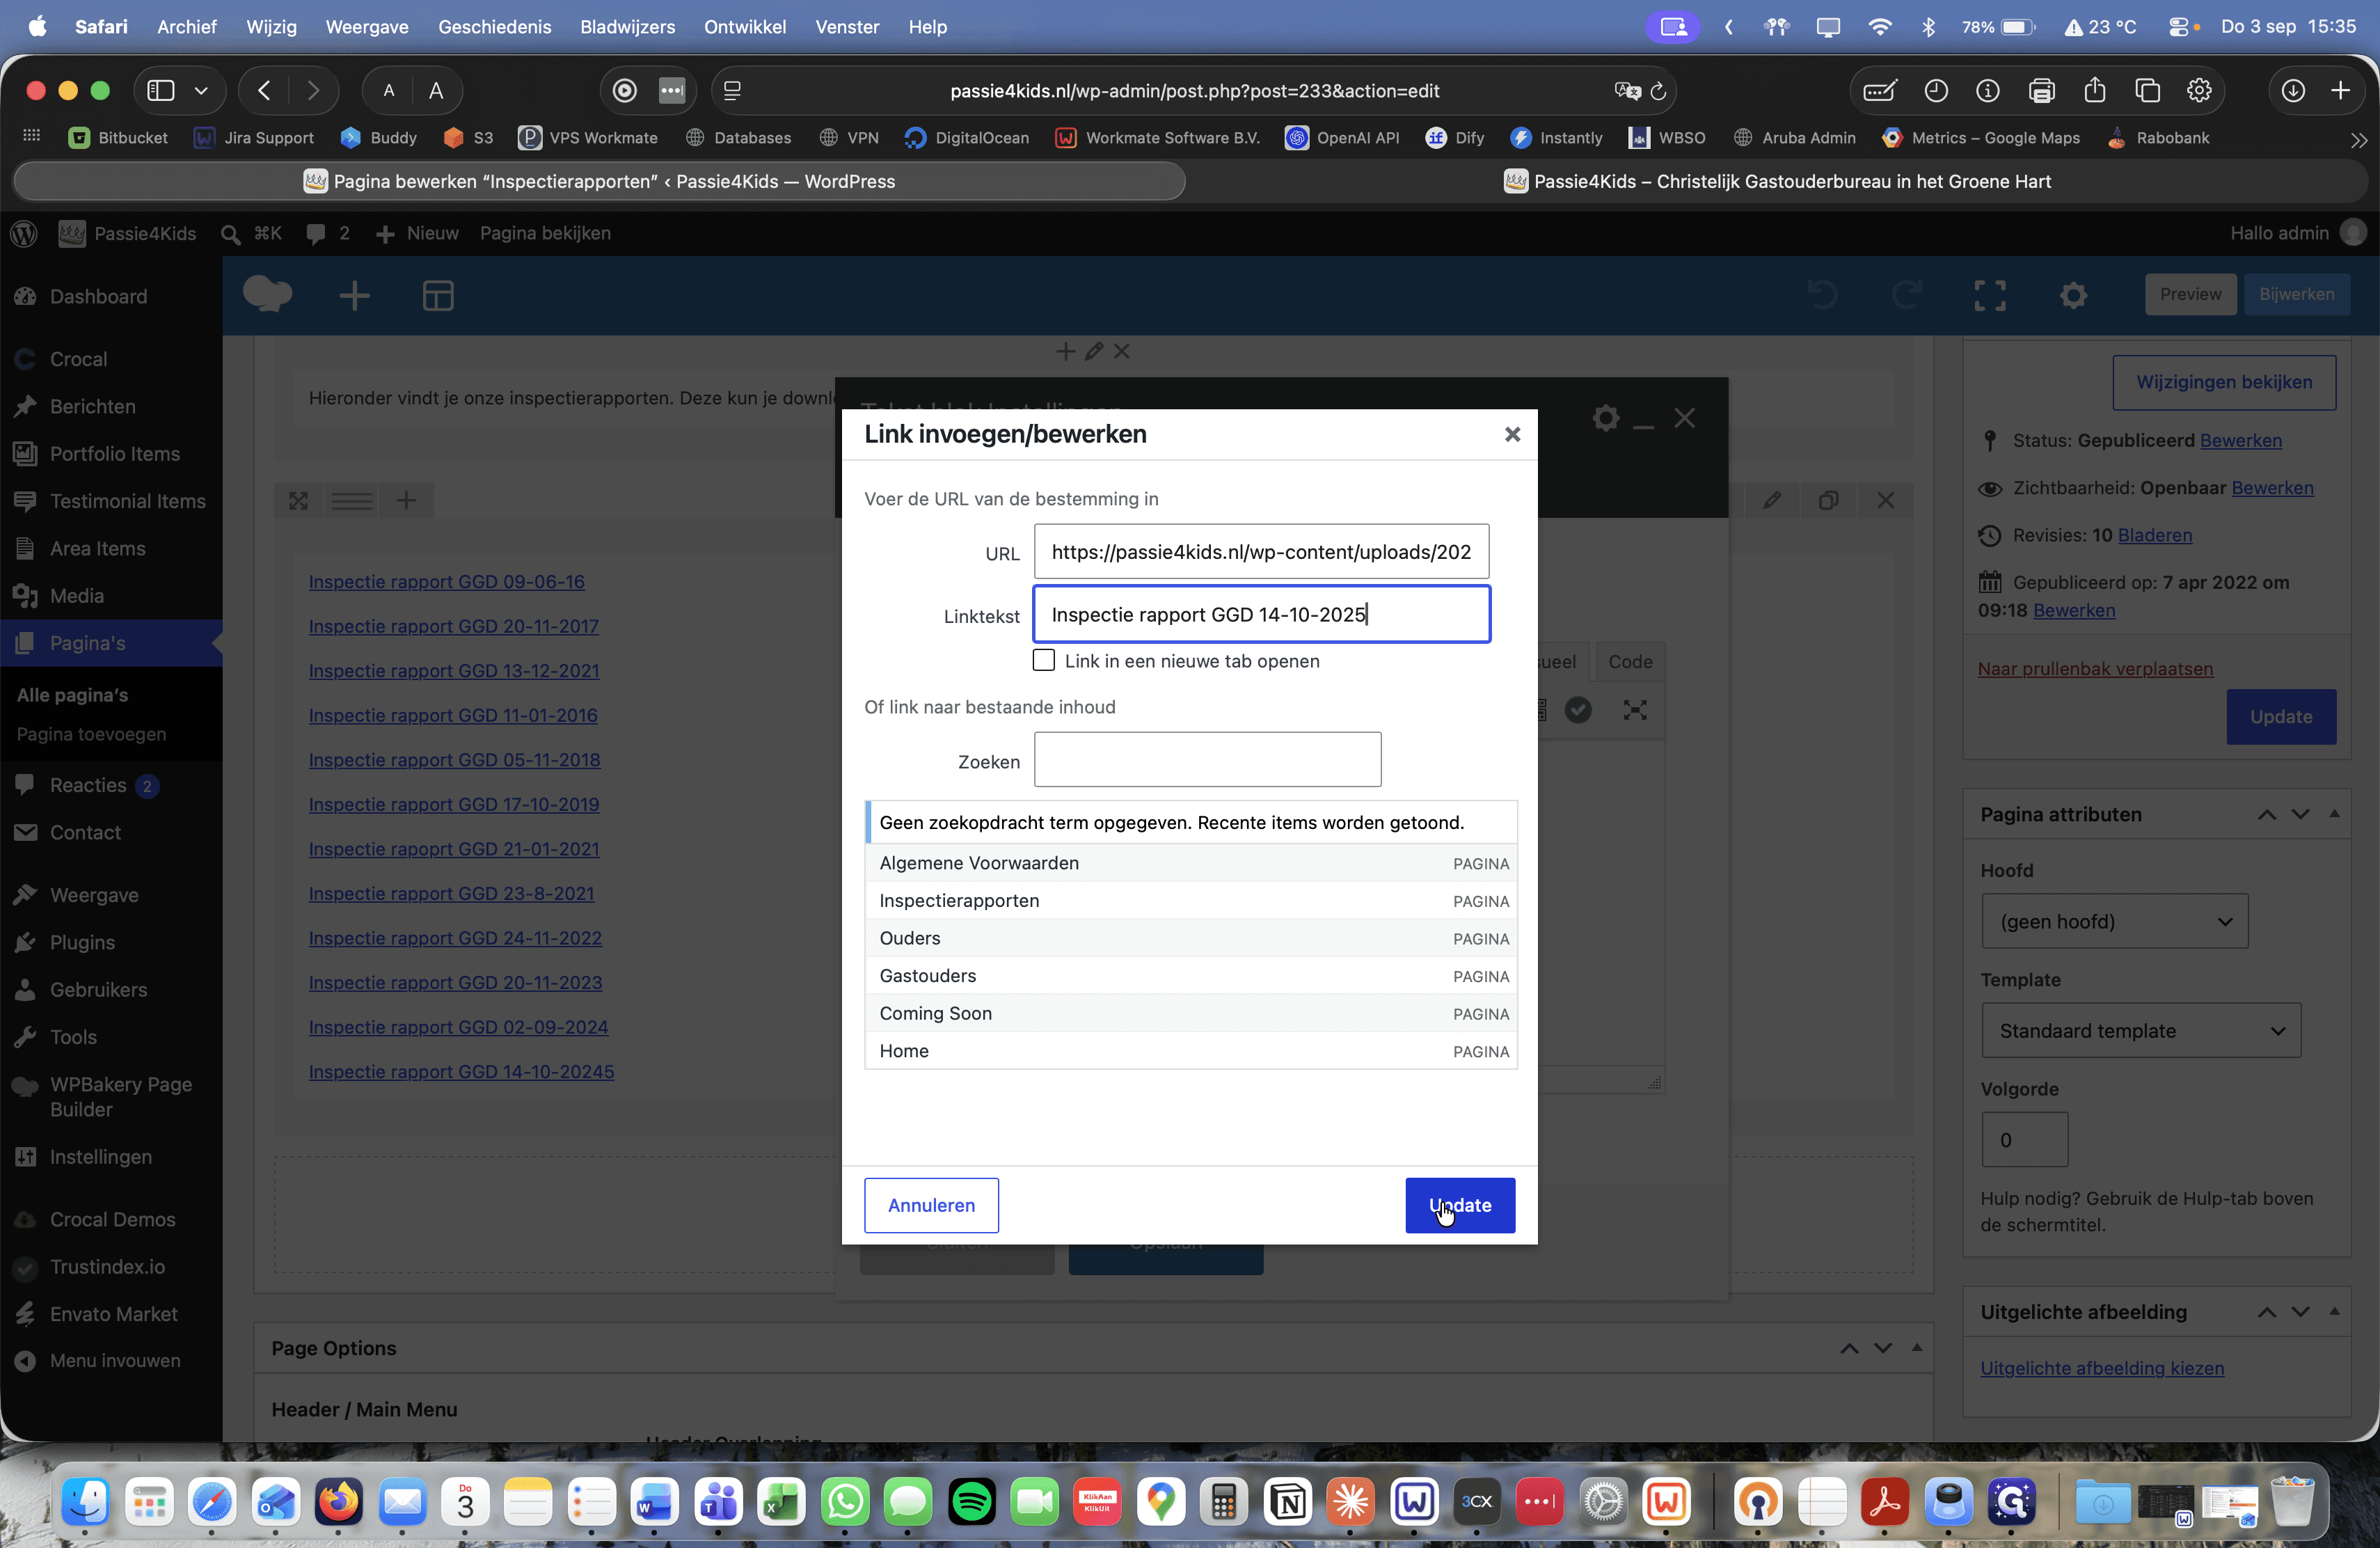
Task: Switch to the Passie4Kids Gastouderbureau tab
Action: 1778,181
